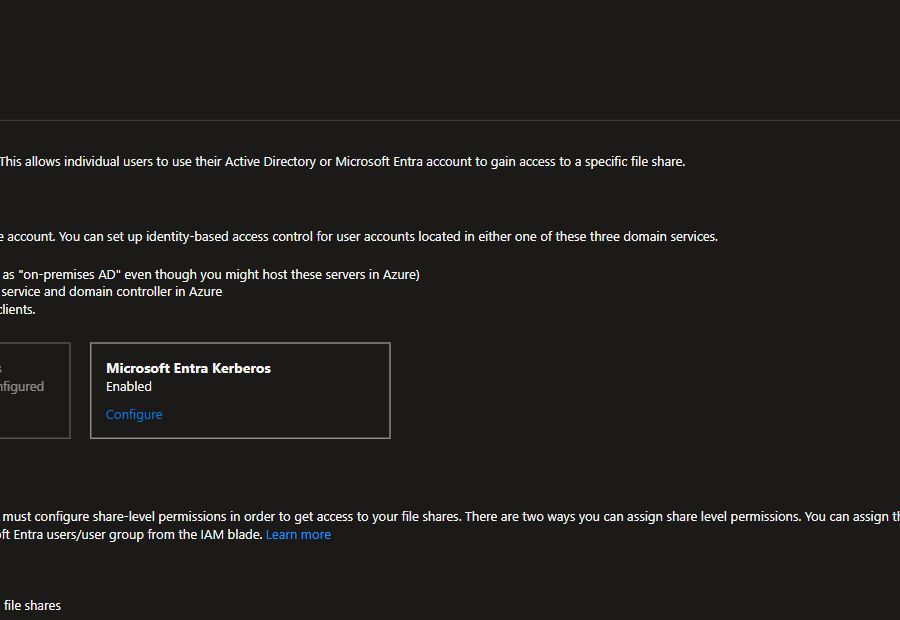Click the Enabled status under Entra Kerberos
The height and width of the screenshot is (620, 900).
129,386
